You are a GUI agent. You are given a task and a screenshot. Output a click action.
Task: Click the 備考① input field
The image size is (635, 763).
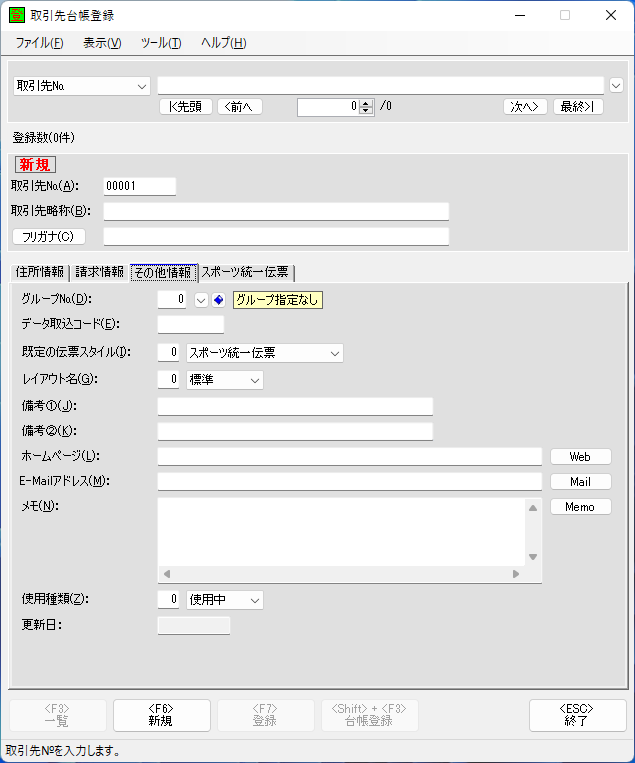click(295, 406)
